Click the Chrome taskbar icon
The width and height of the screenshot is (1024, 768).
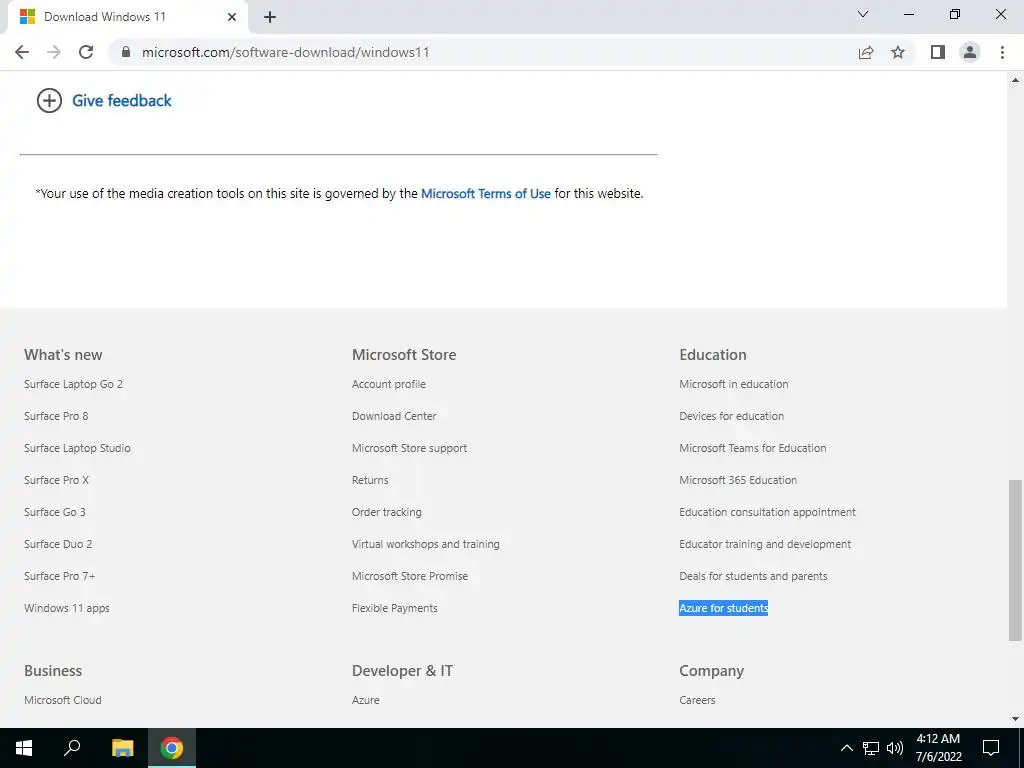point(172,748)
